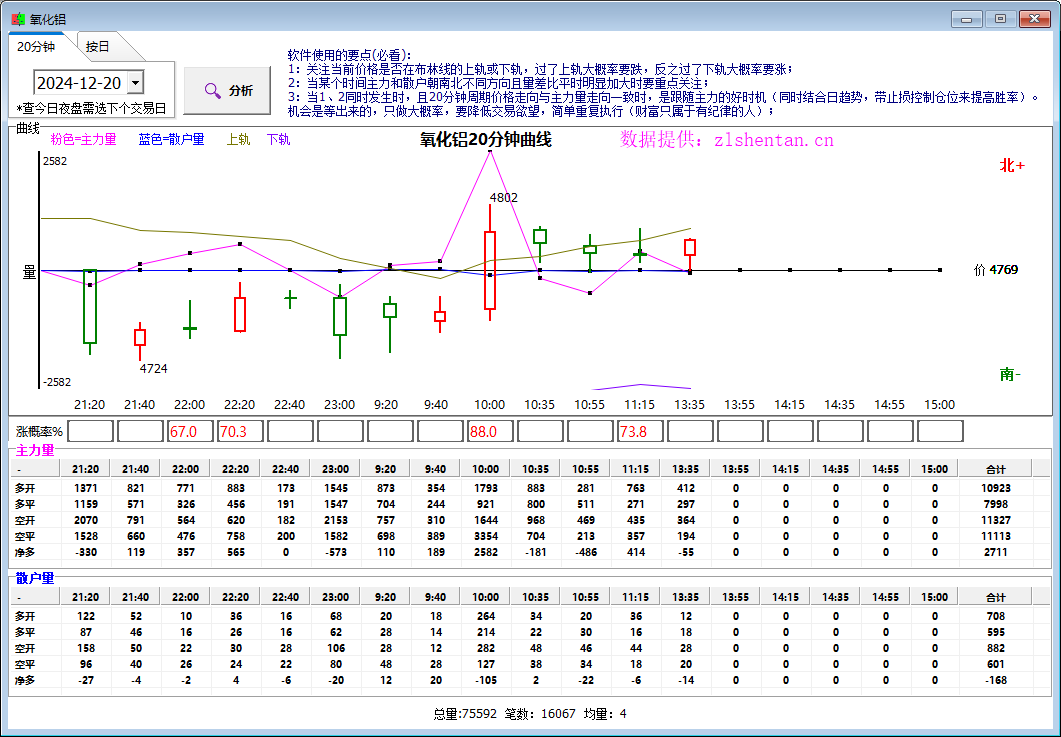Click the -2582 lower axis label
Screen dimensions: 1061x737
pyautogui.click(x=57, y=382)
